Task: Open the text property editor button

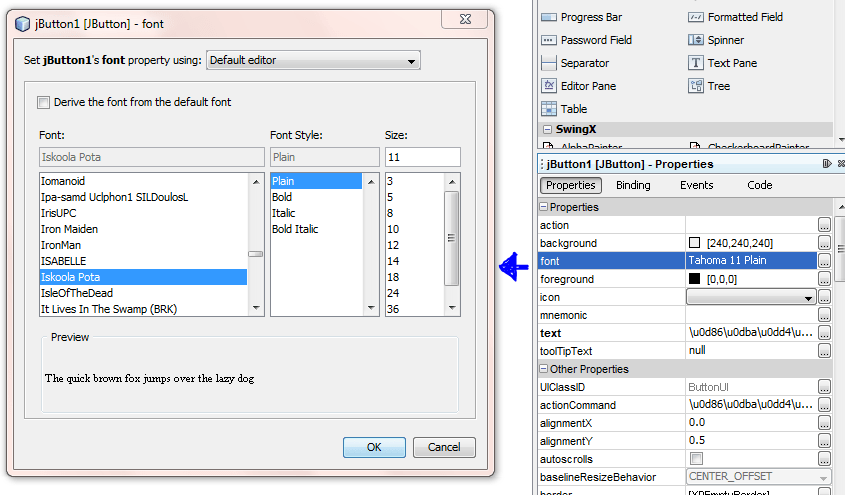Action: (x=824, y=333)
